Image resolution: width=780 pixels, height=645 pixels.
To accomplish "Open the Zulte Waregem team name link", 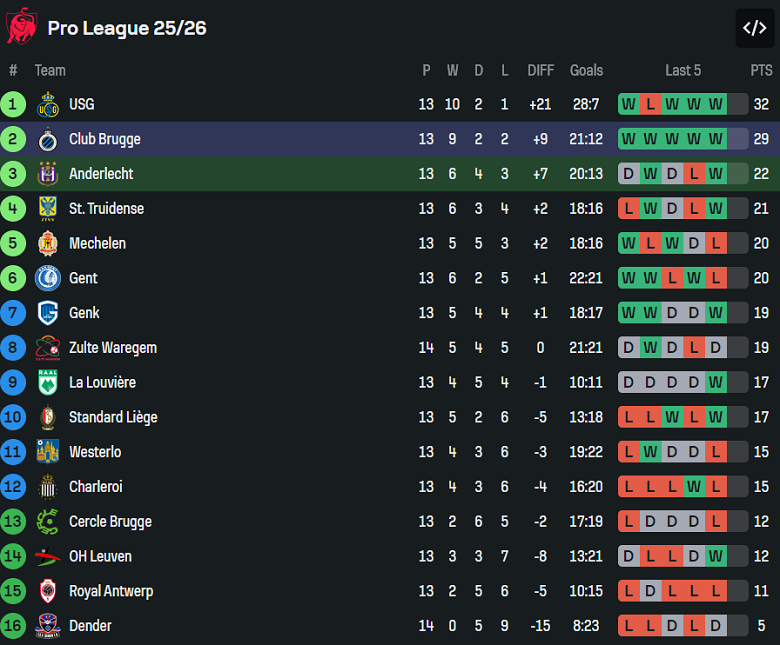I will point(113,348).
